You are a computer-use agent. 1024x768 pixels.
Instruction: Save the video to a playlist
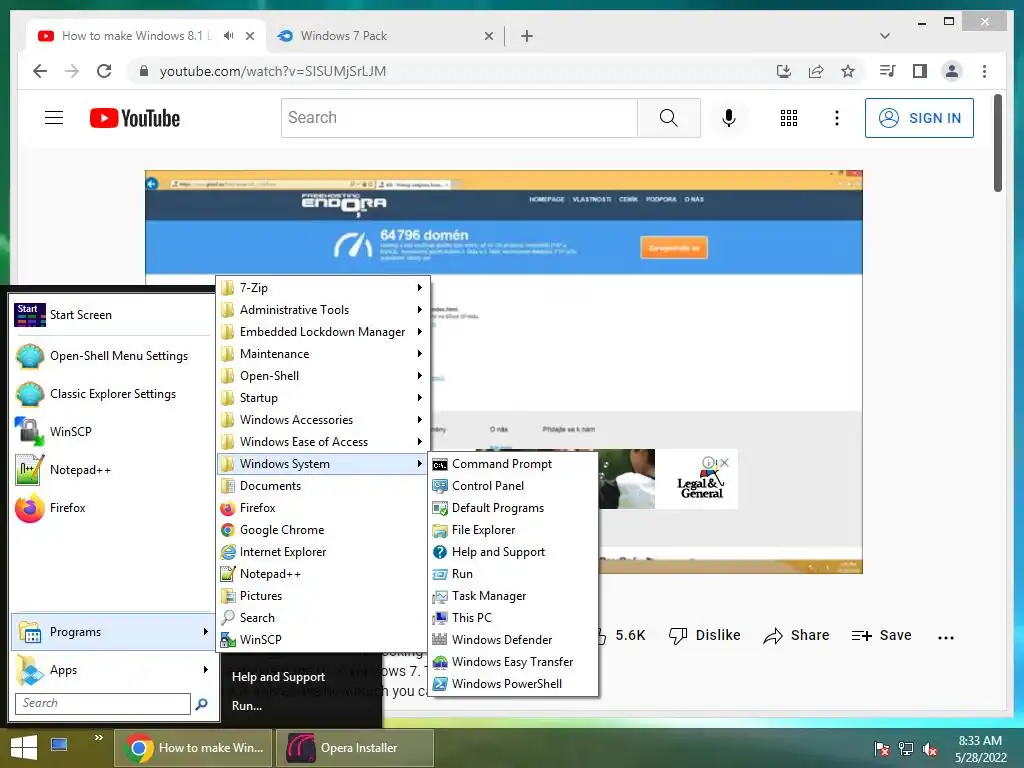pos(882,635)
